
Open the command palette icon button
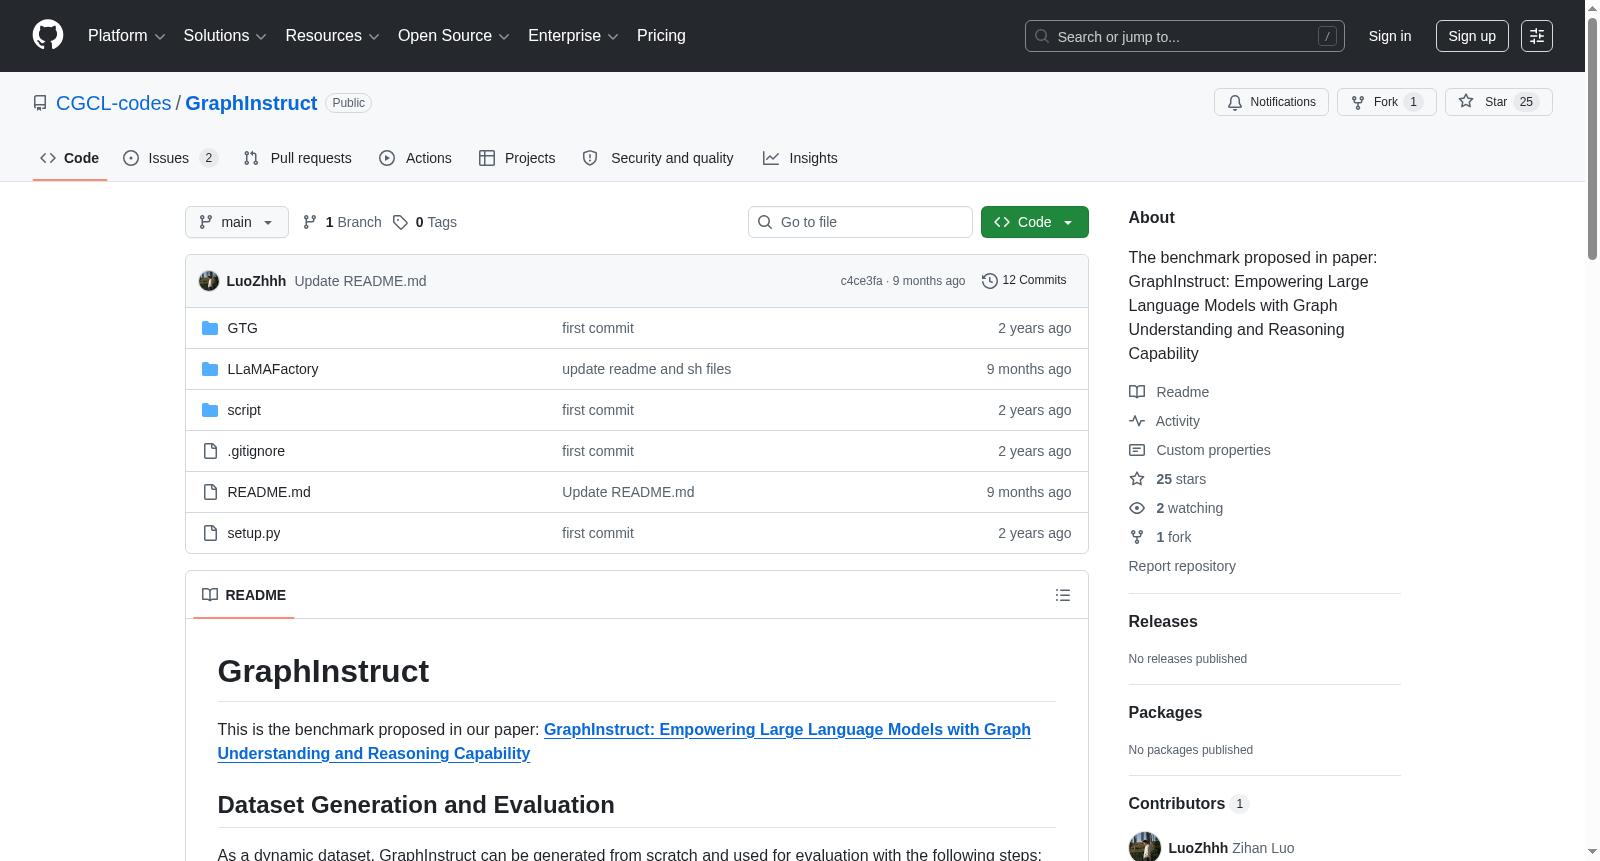pos(1537,36)
